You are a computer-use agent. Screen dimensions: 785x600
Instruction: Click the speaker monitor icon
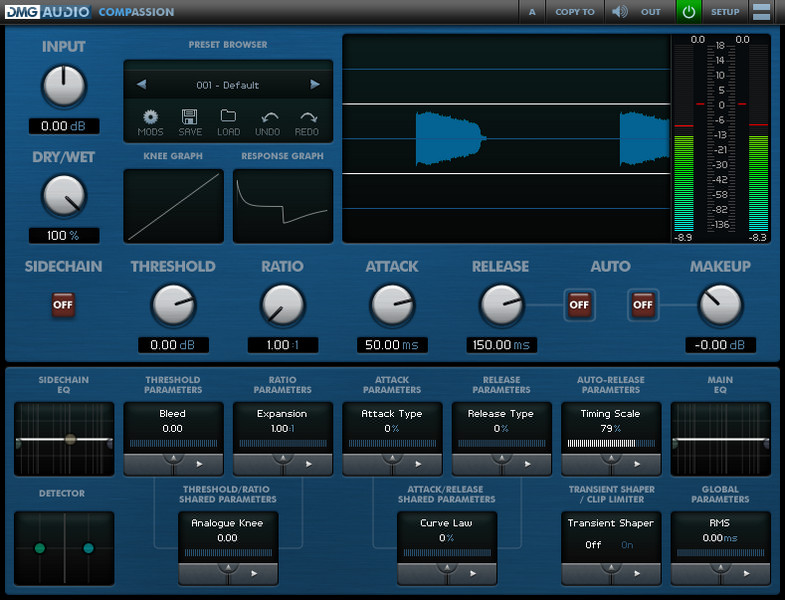click(620, 12)
